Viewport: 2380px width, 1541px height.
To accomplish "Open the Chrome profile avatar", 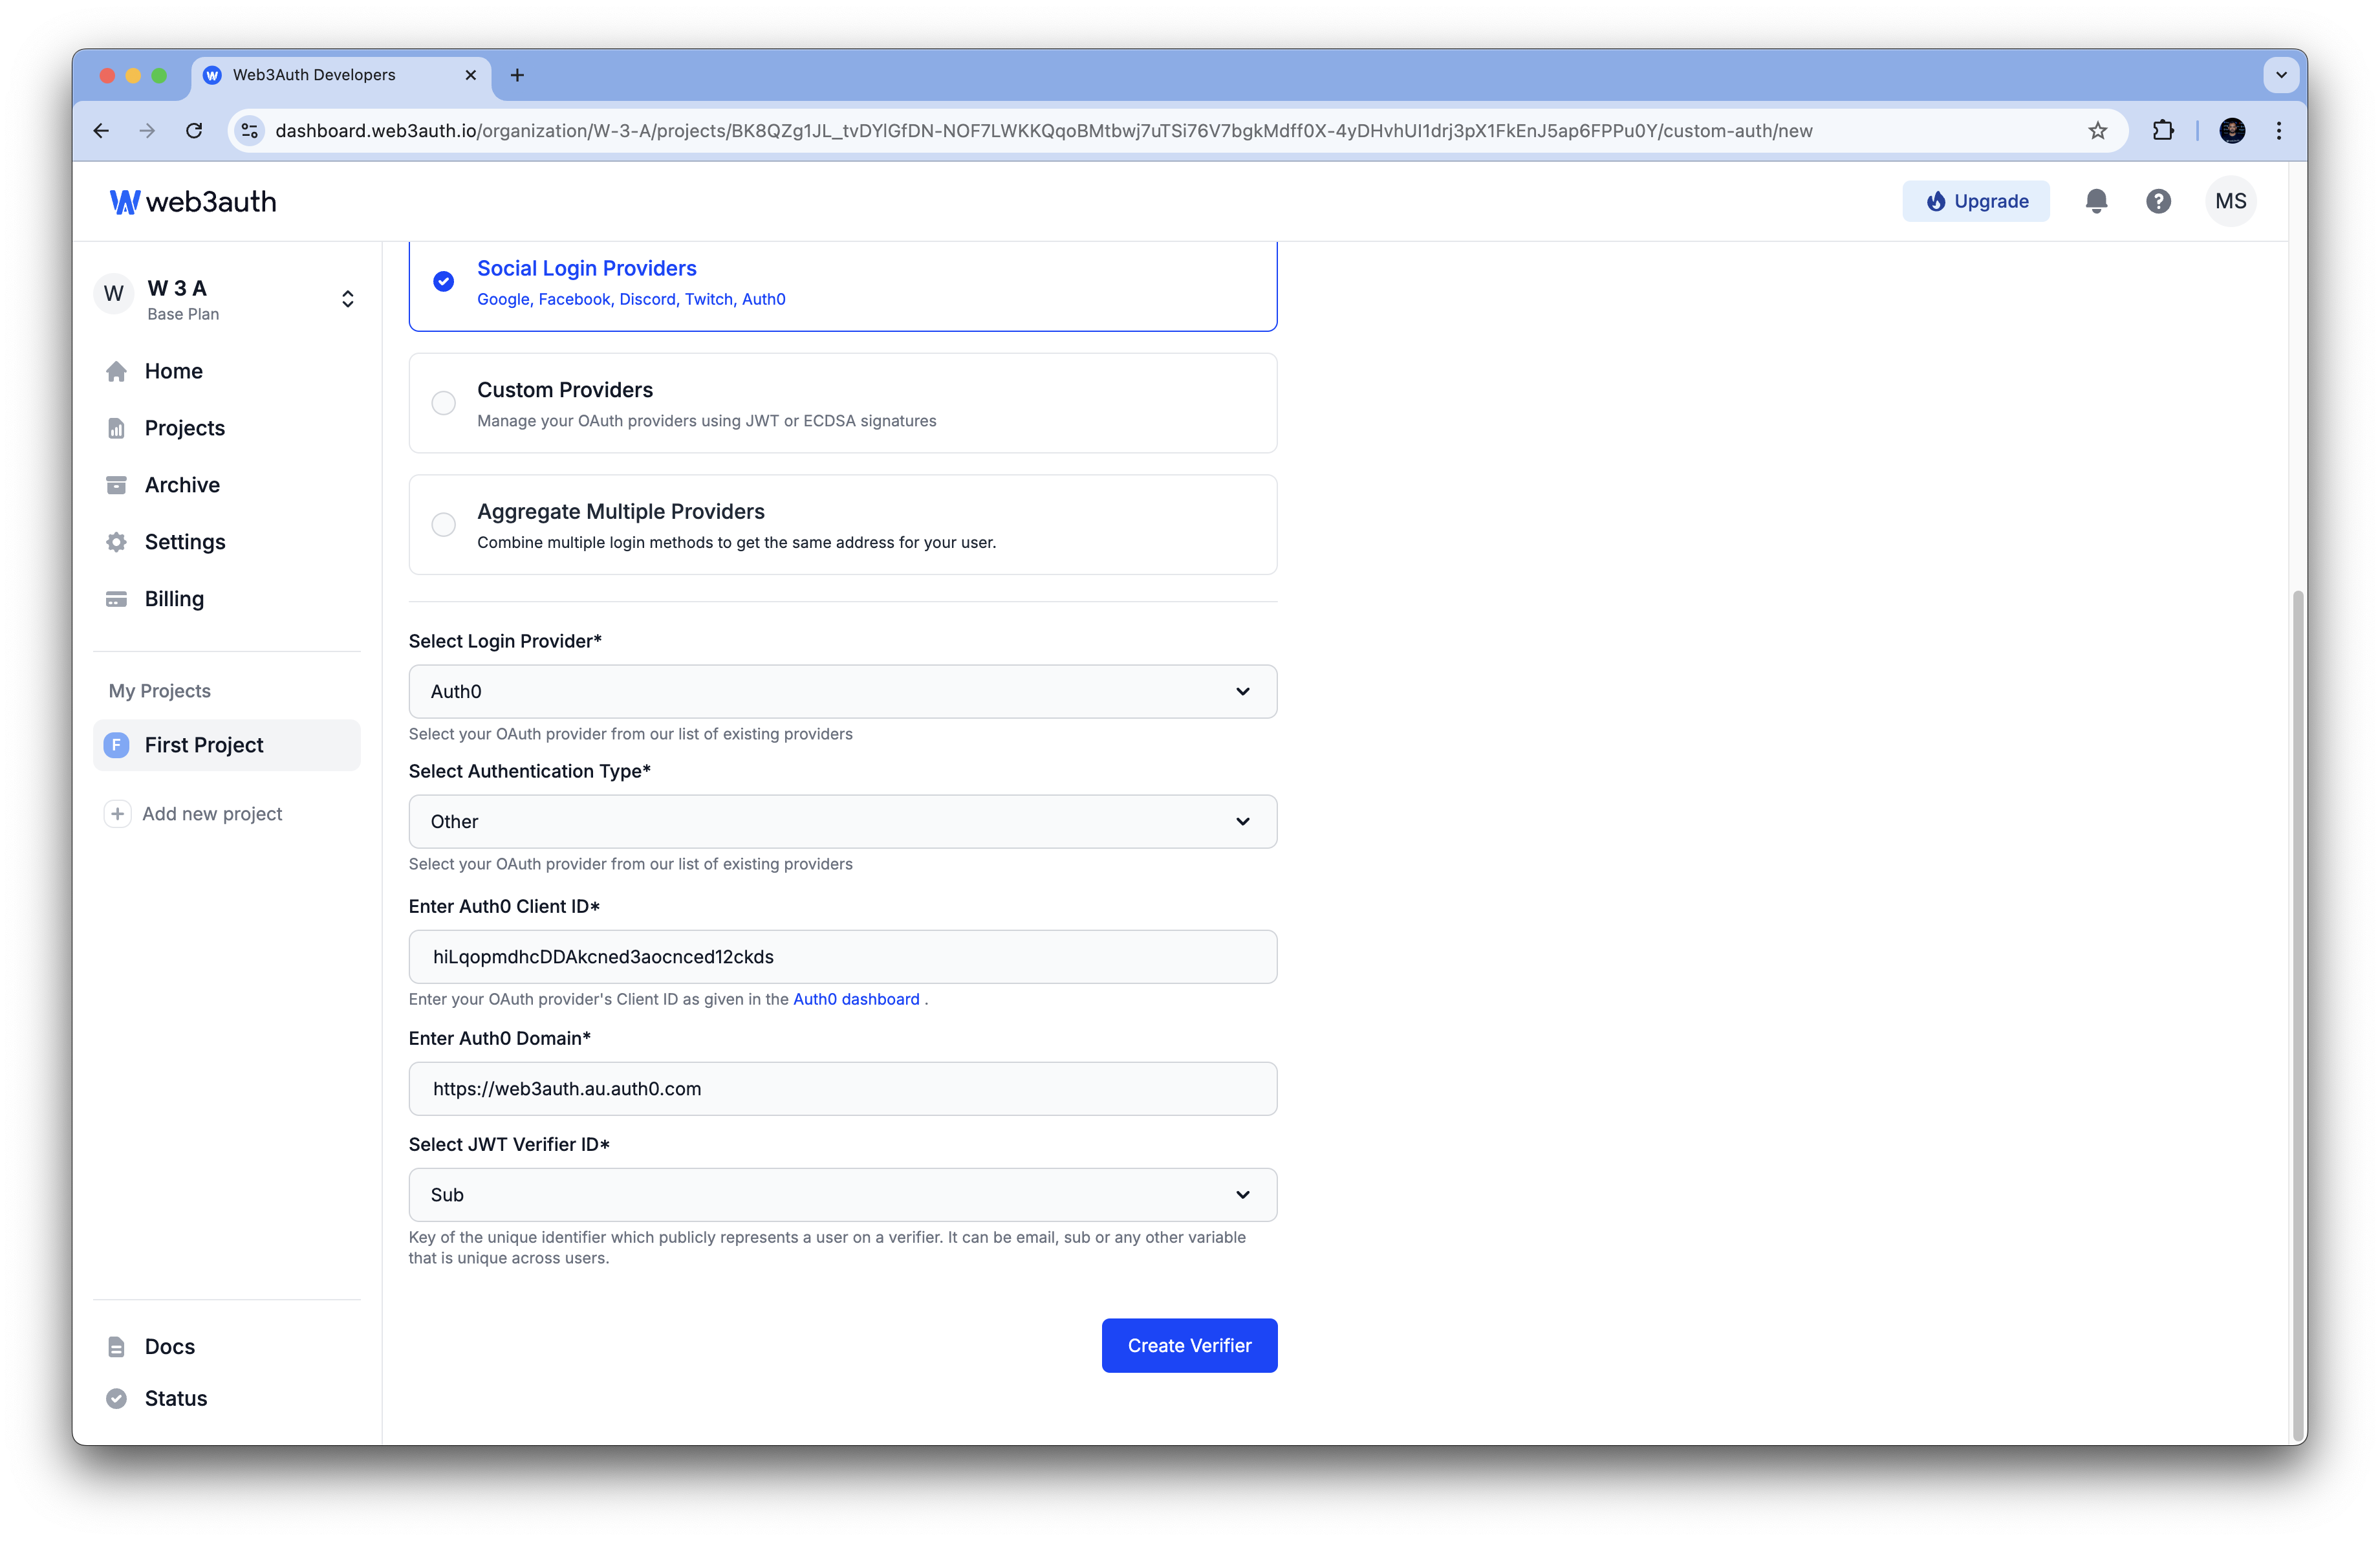I will coord(2232,131).
